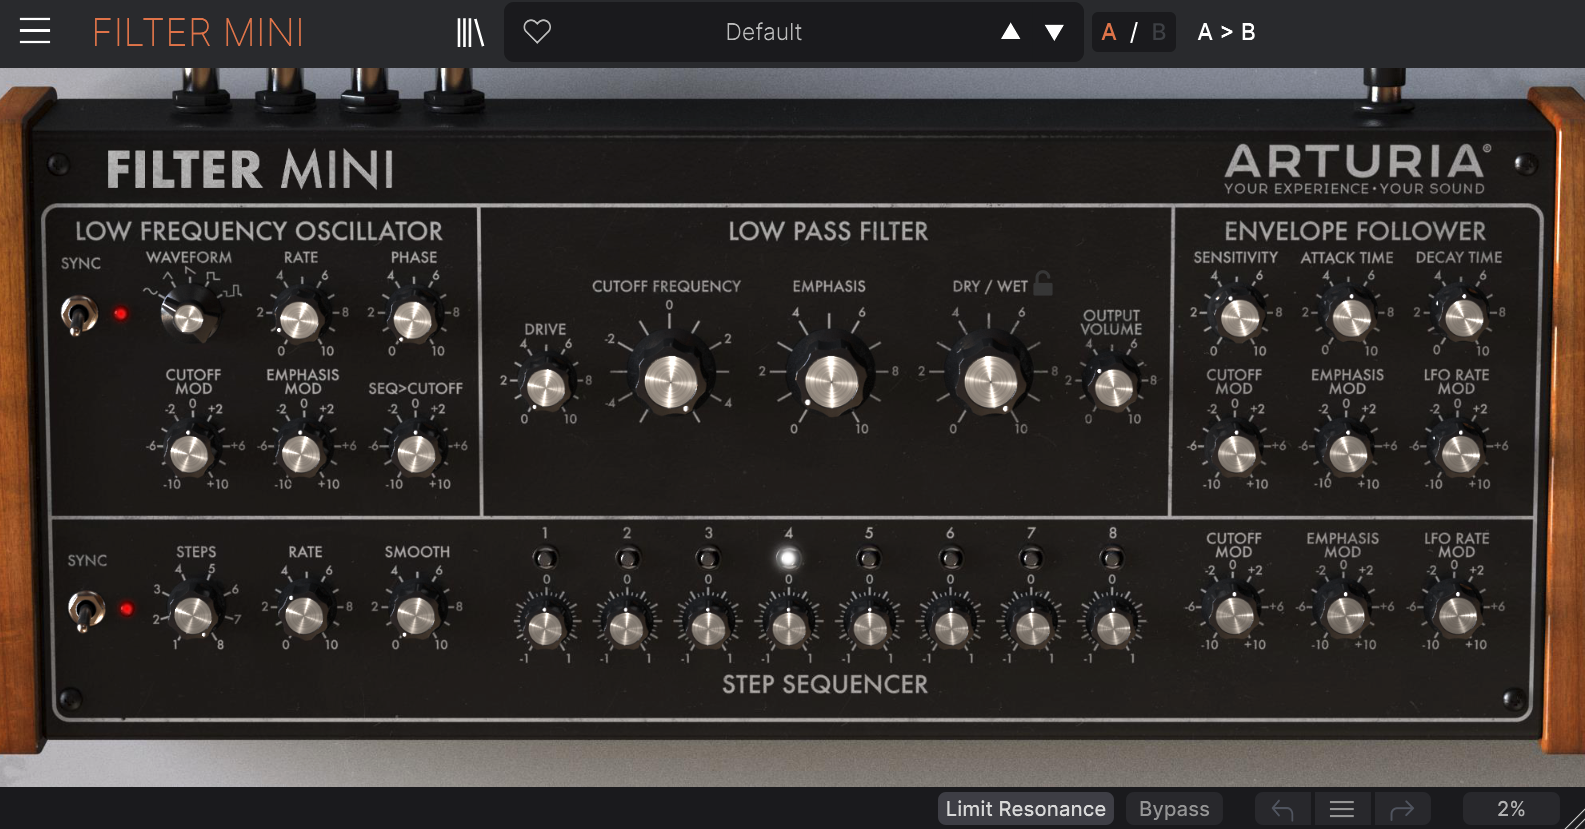The image size is (1585, 829).
Task: Click step 6 sequencer LED
Action: 951,557
